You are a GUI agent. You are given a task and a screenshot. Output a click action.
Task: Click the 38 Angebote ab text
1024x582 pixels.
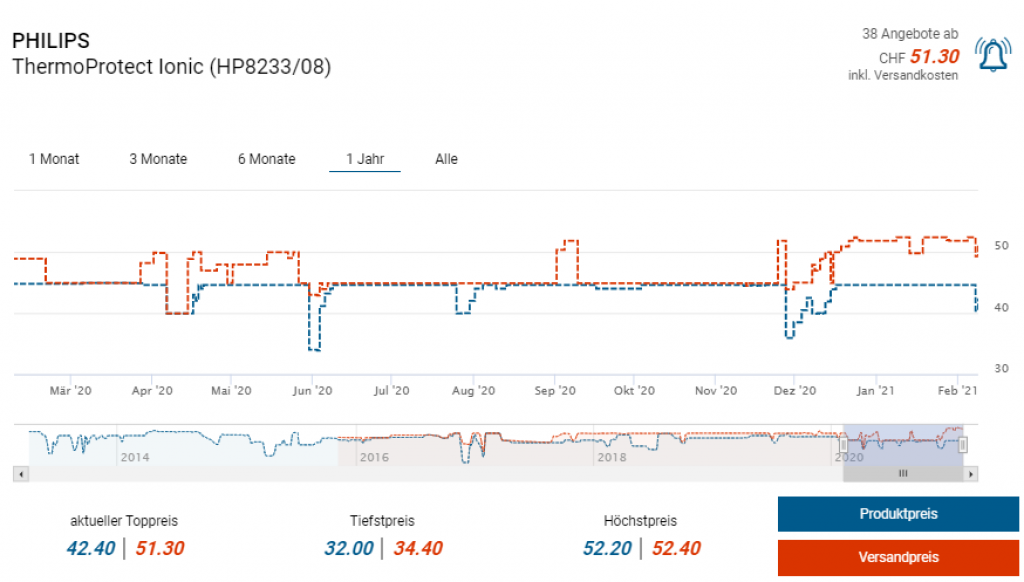coord(910,34)
